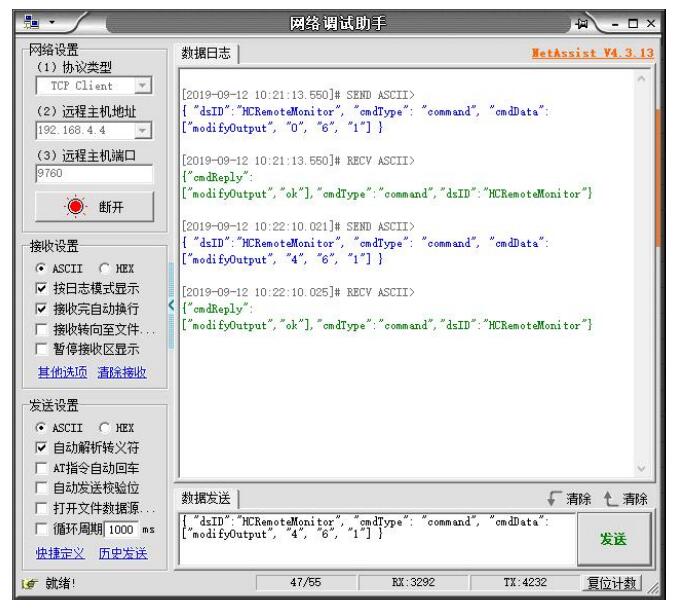Open the TCP Client protocol type dropdown
The height and width of the screenshot is (609, 675).
click(142, 86)
